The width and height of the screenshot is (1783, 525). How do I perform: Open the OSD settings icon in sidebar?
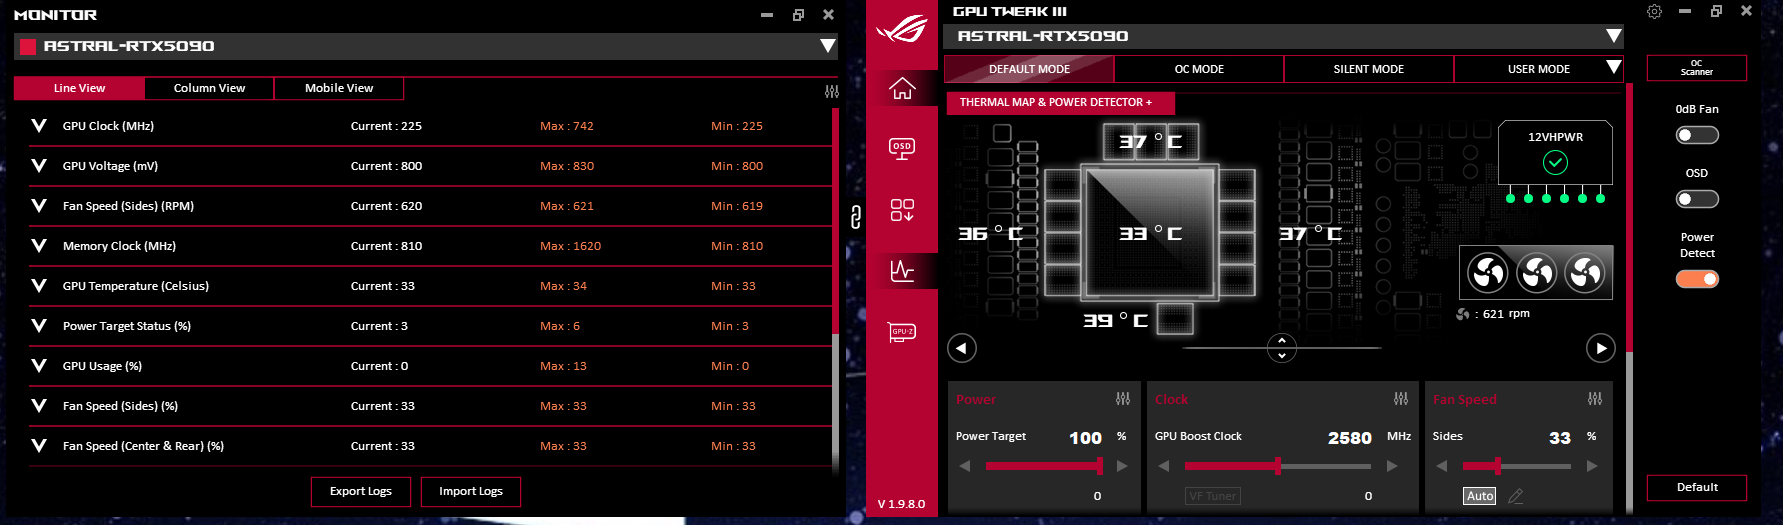point(902,149)
